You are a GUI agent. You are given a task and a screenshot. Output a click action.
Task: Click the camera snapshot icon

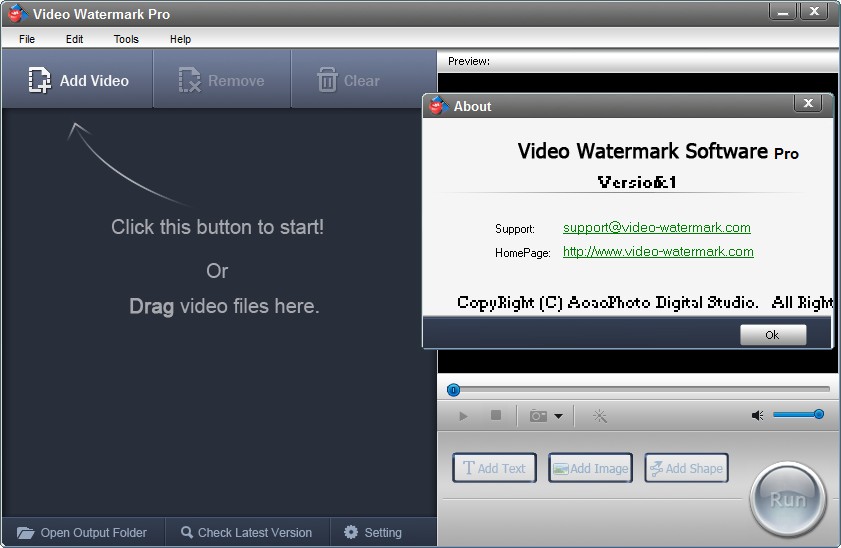pos(538,416)
